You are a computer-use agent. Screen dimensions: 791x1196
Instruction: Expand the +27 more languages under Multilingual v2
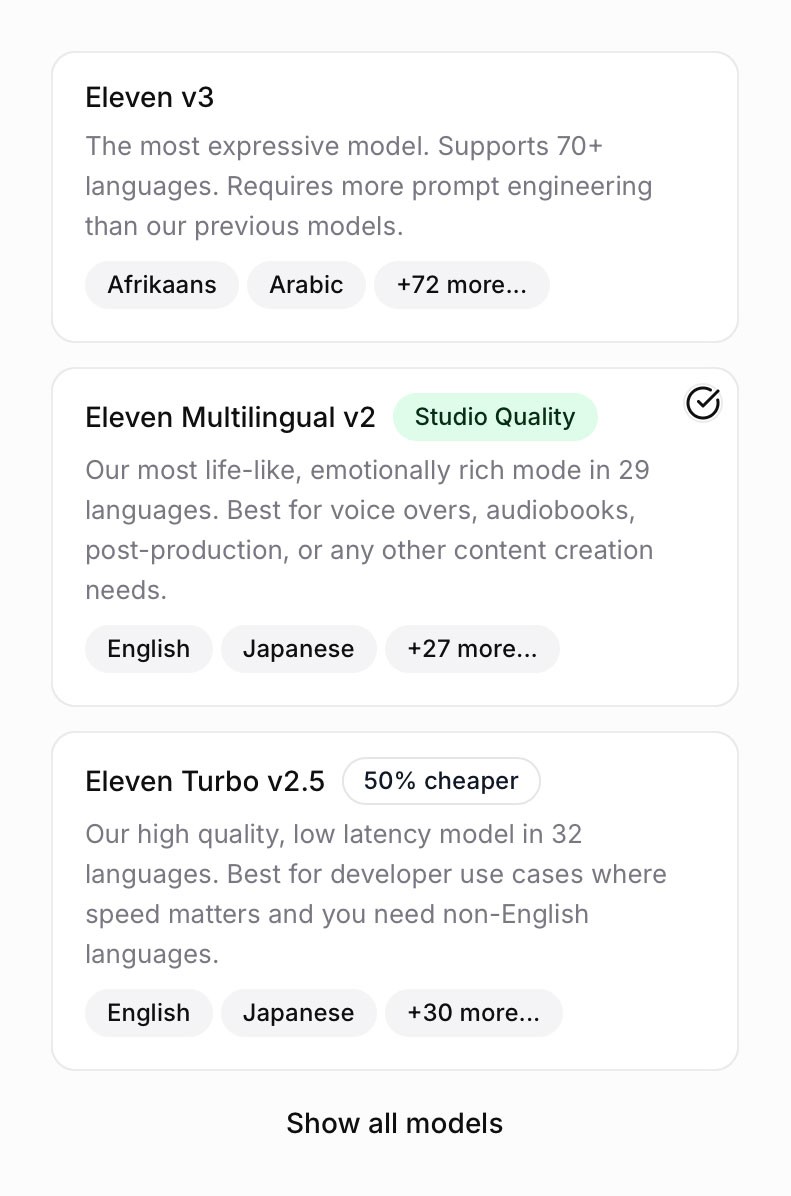(472, 649)
